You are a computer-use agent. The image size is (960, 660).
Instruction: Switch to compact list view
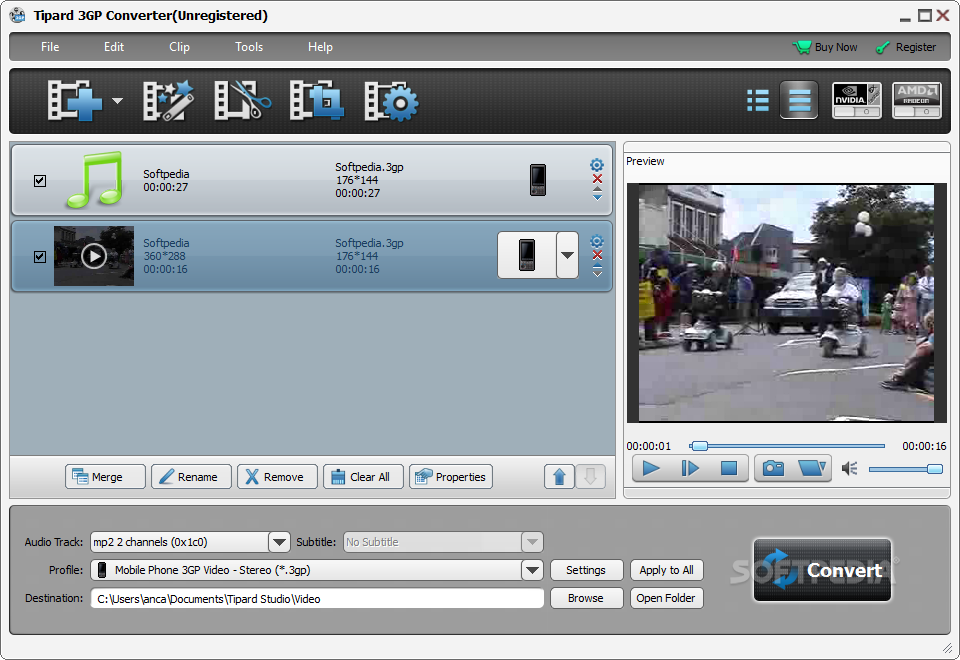click(x=758, y=100)
